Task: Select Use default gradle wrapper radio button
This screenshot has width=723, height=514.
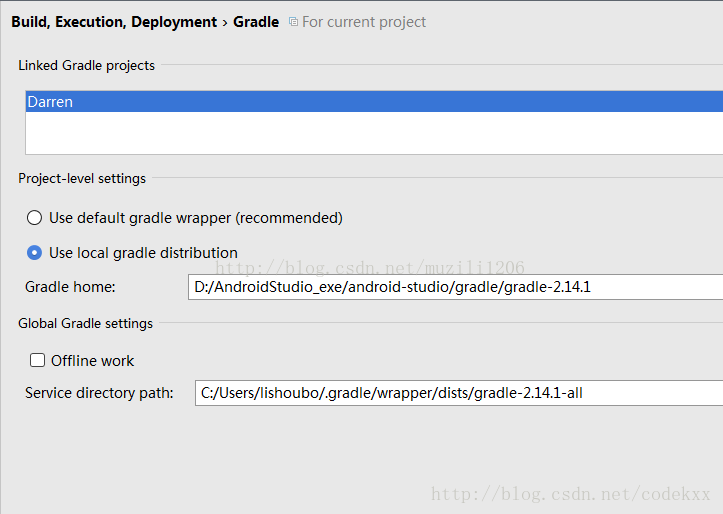Action: coord(34,218)
